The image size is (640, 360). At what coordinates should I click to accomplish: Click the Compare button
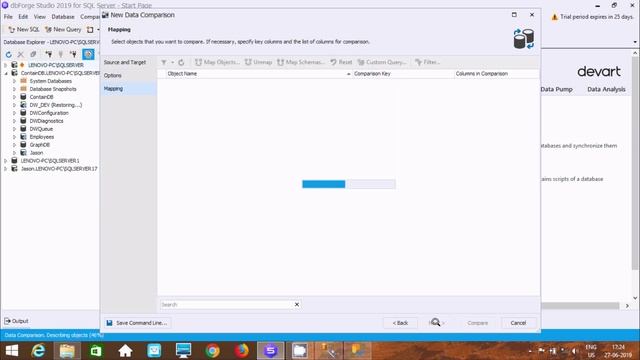pyautogui.click(x=478, y=323)
